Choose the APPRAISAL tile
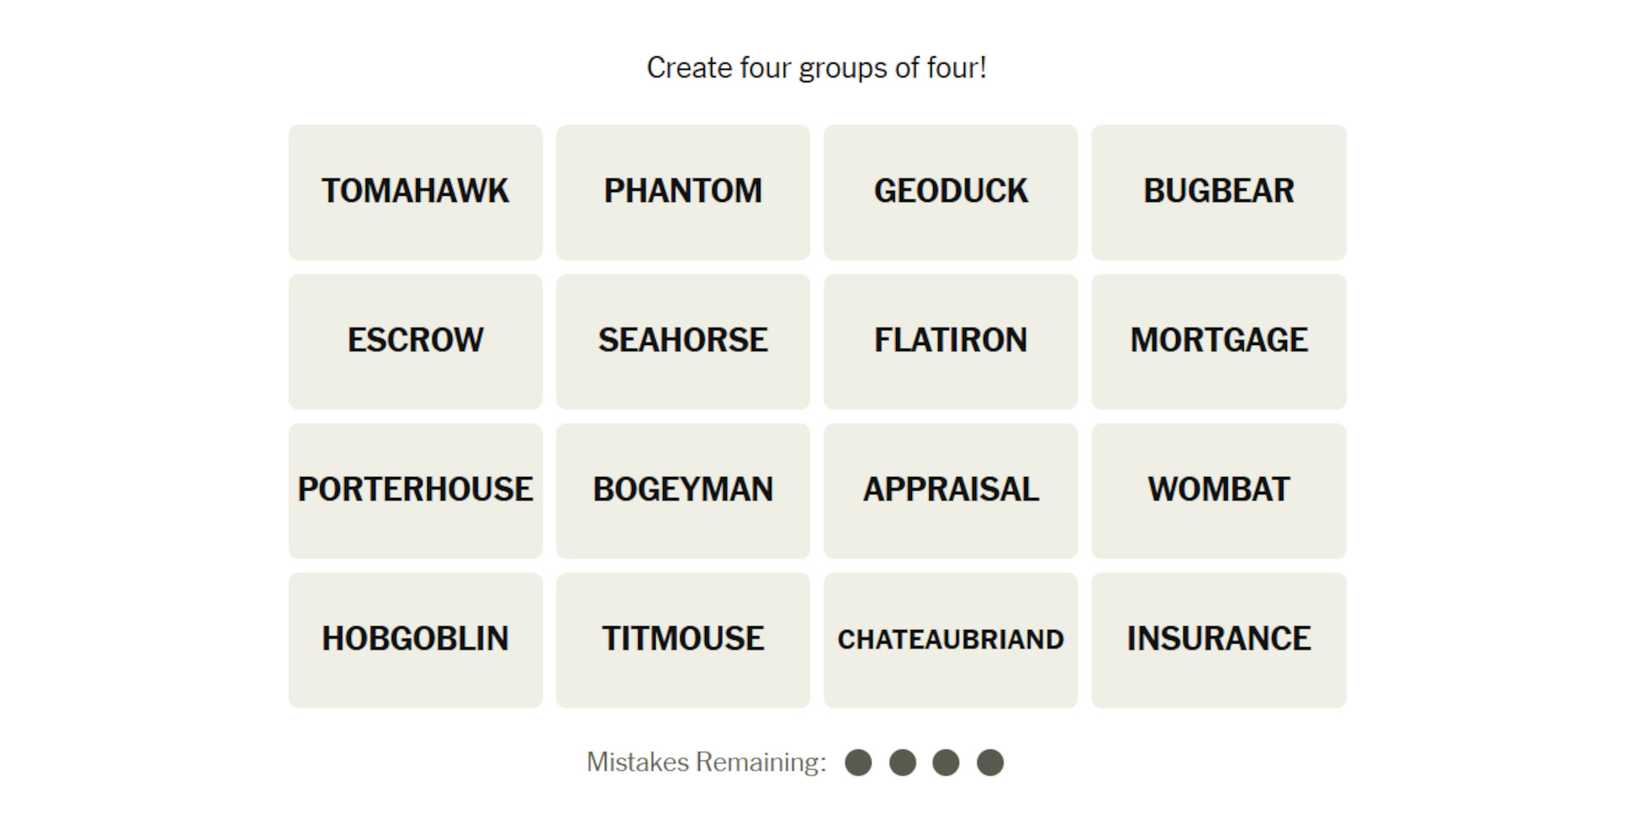 click(x=951, y=490)
